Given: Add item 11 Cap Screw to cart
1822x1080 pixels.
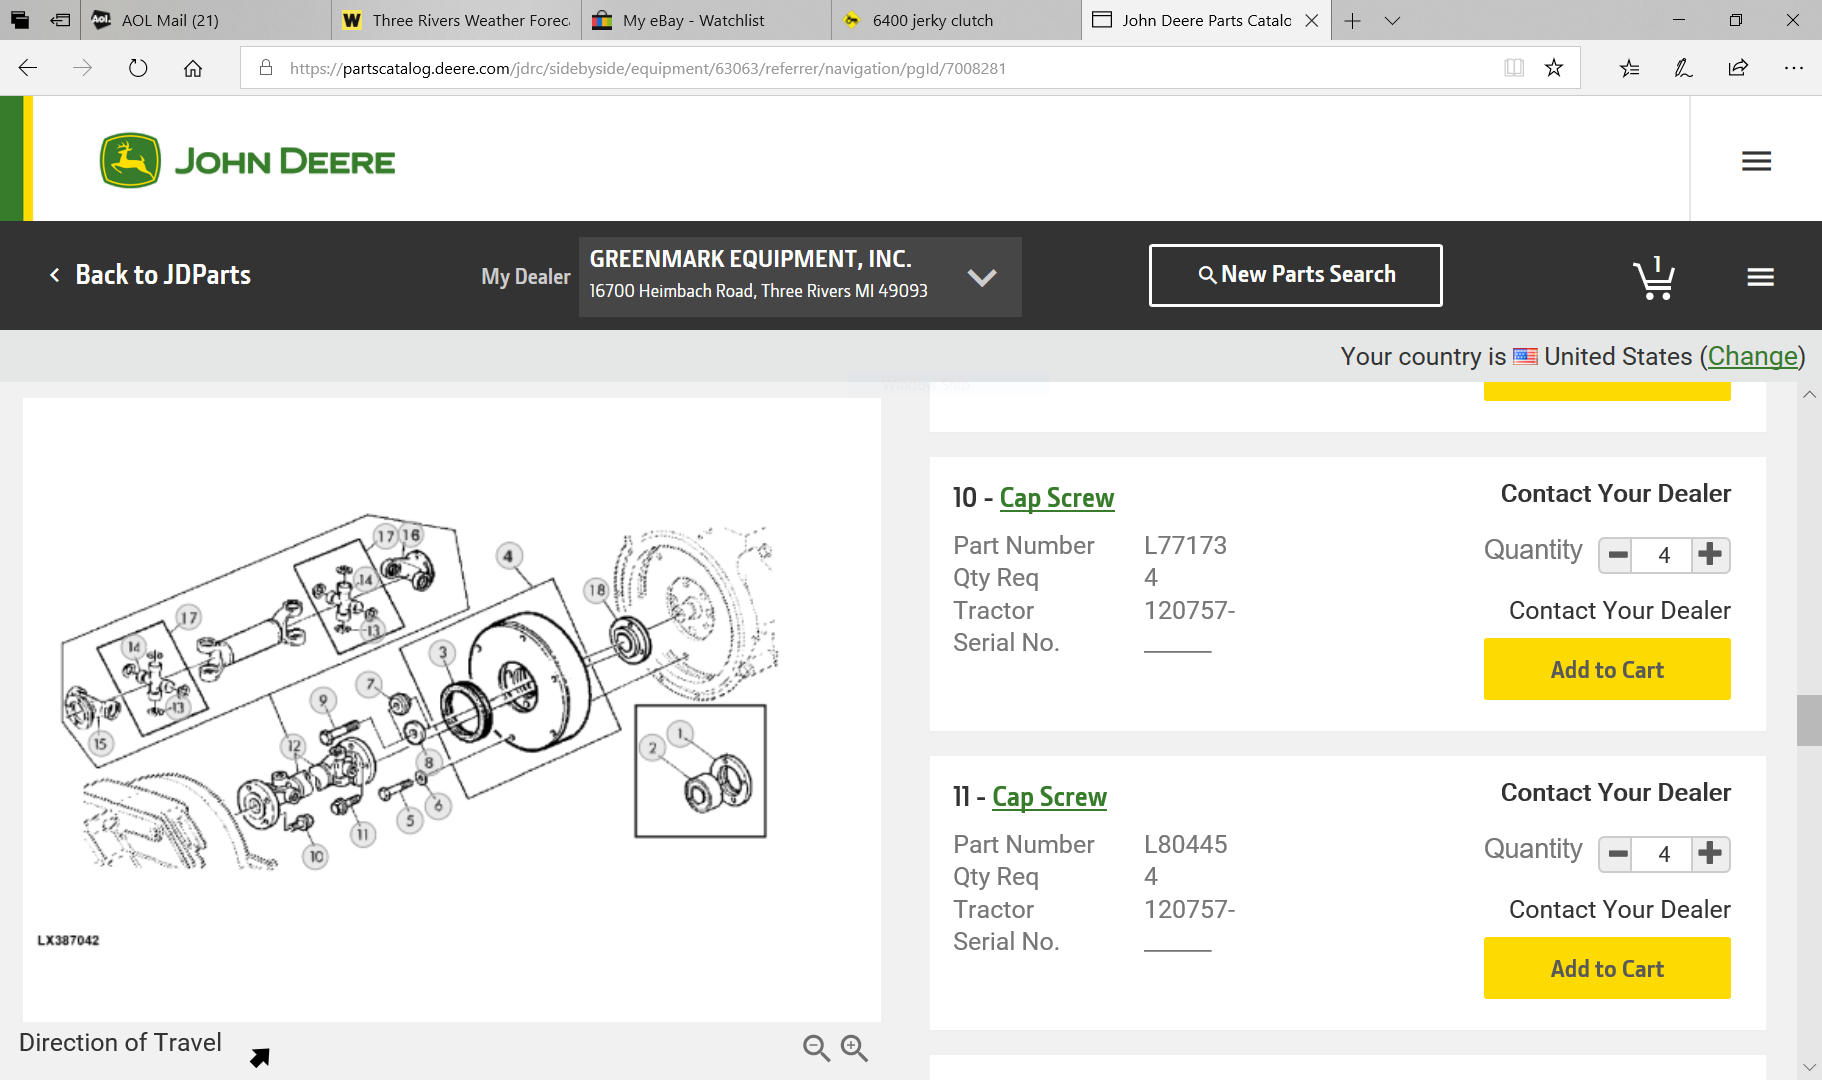Looking at the screenshot, I should pos(1606,968).
